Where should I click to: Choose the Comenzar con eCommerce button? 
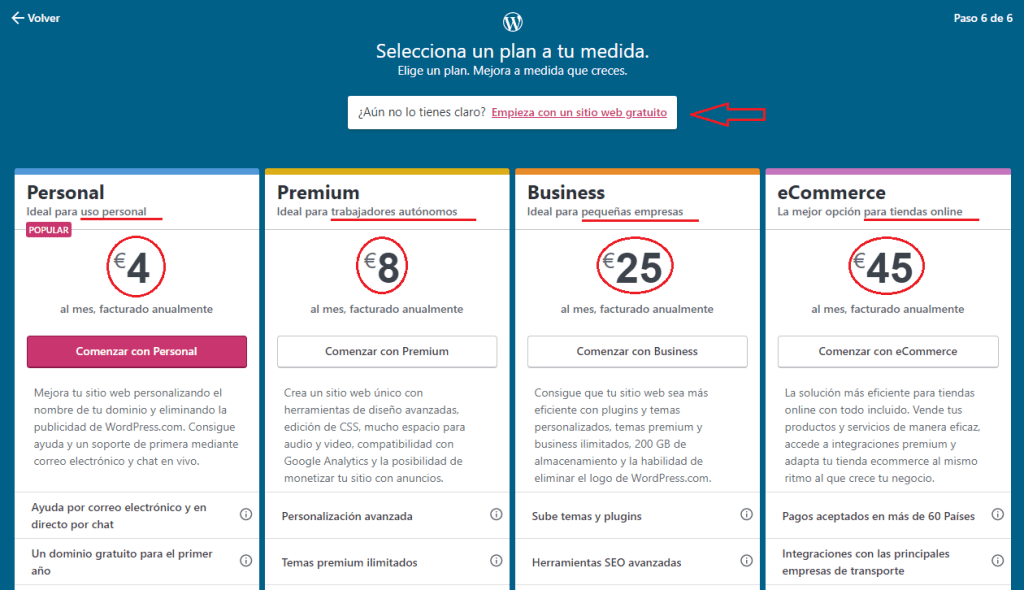pos(888,351)
